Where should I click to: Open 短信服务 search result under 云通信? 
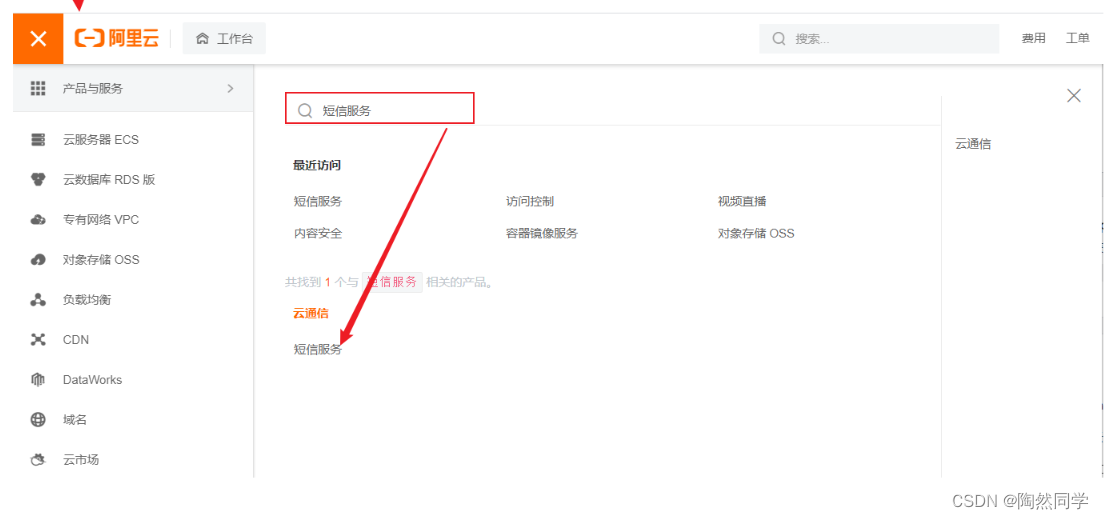point(318,349)
